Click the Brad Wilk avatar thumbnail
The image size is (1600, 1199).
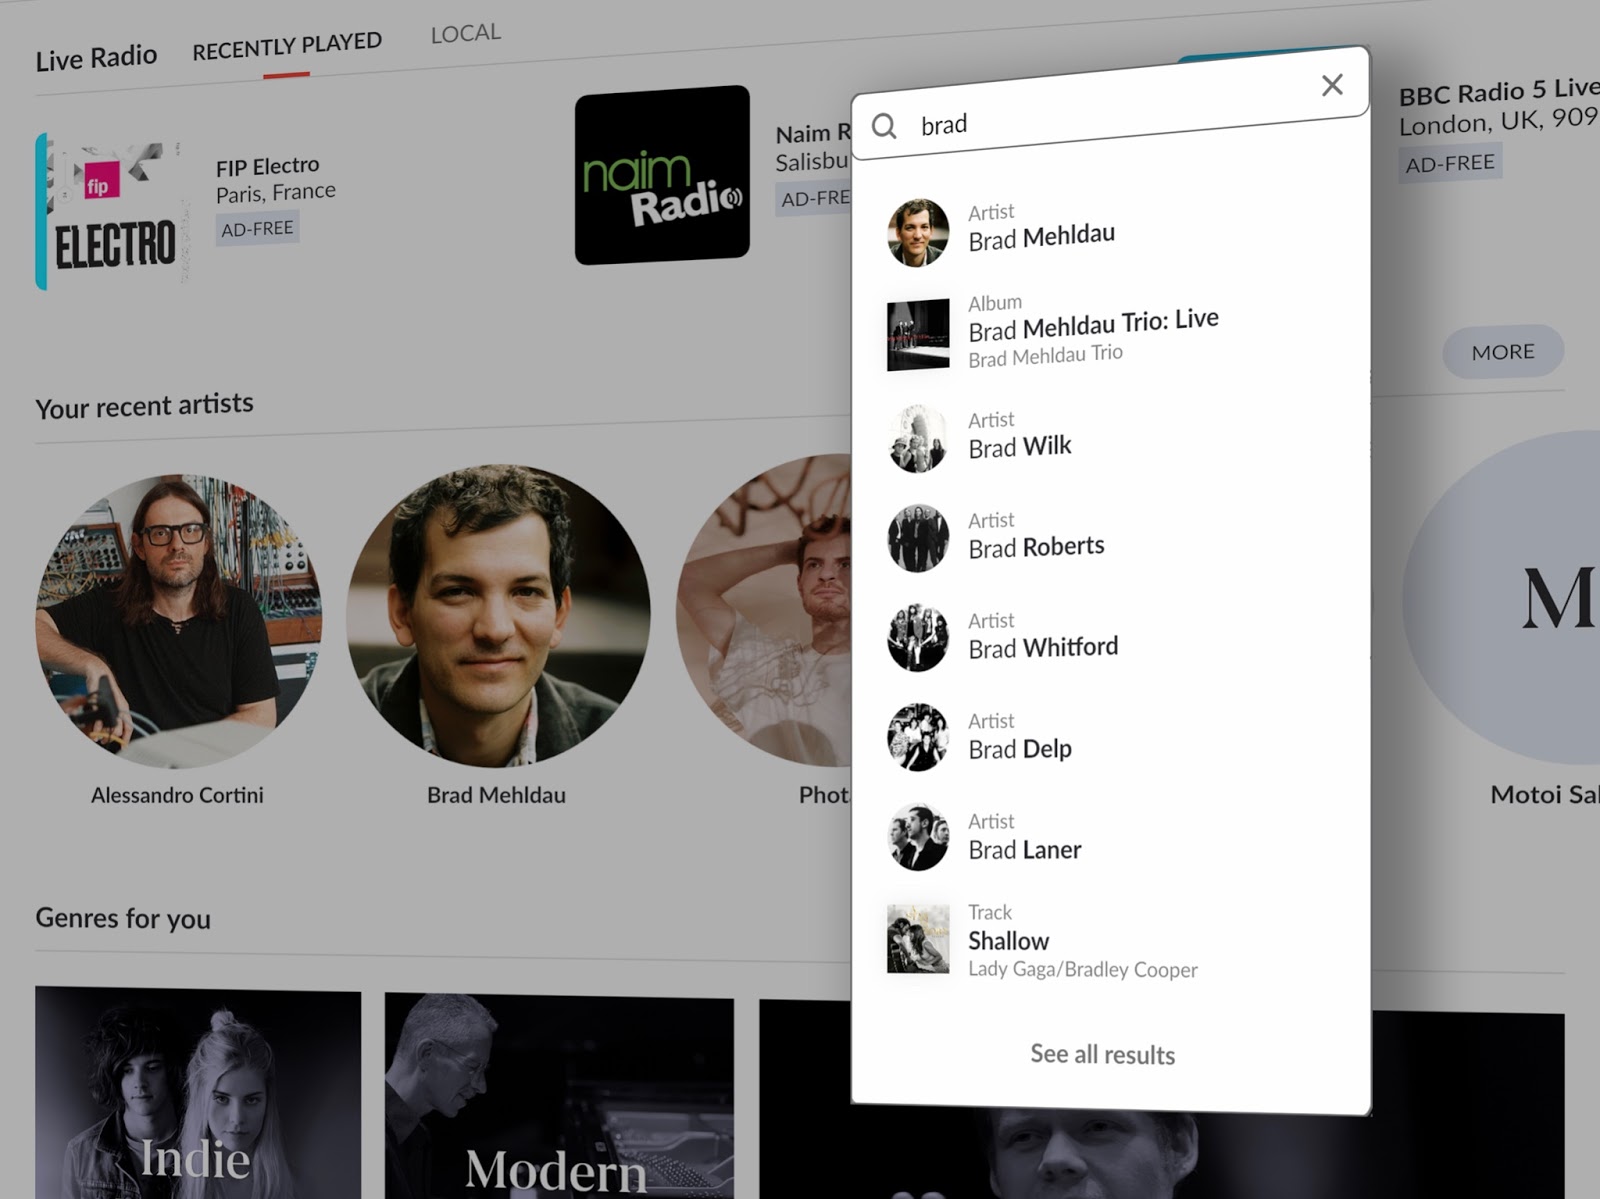coord(918,439)
